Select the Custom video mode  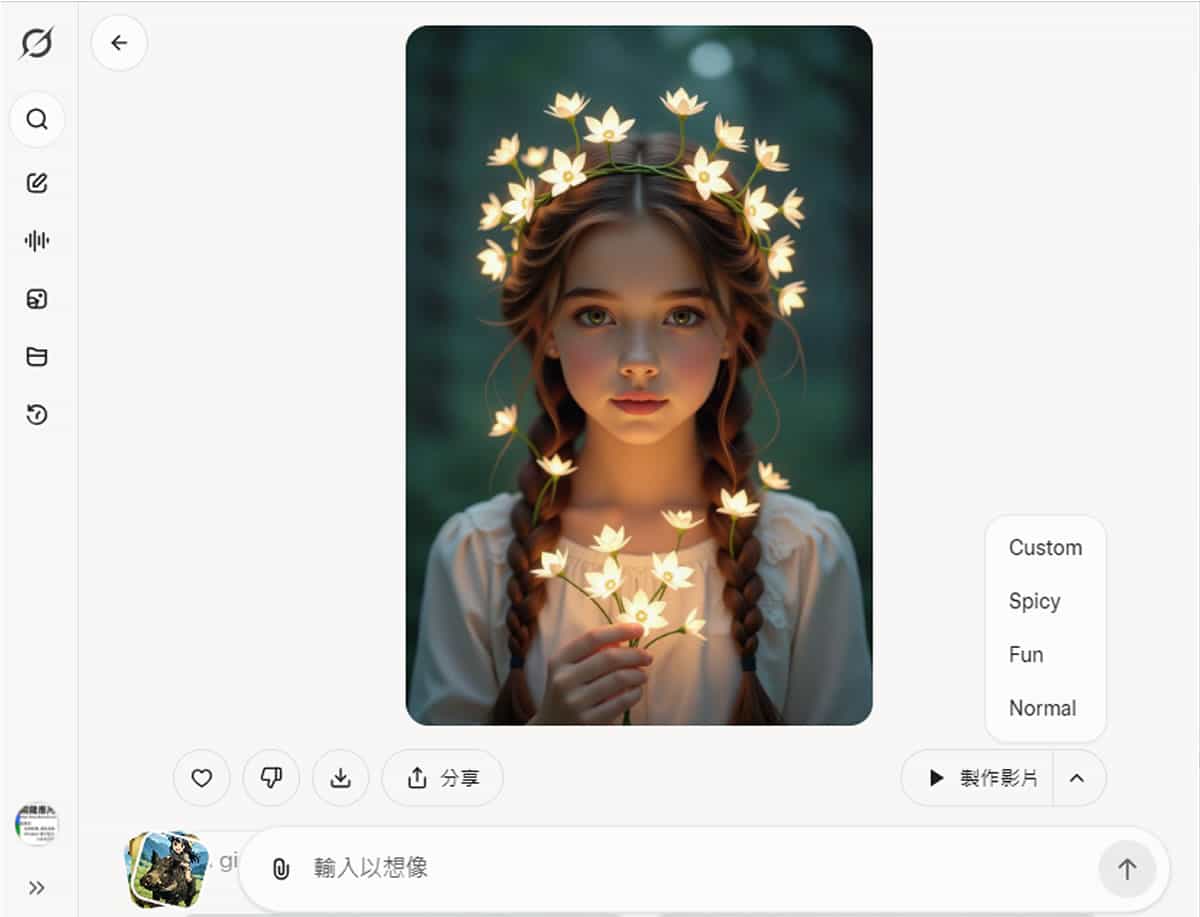point(1045,548)
